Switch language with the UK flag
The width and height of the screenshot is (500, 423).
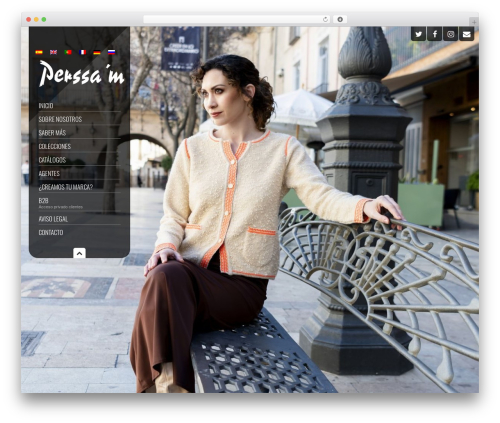[53, 52]
